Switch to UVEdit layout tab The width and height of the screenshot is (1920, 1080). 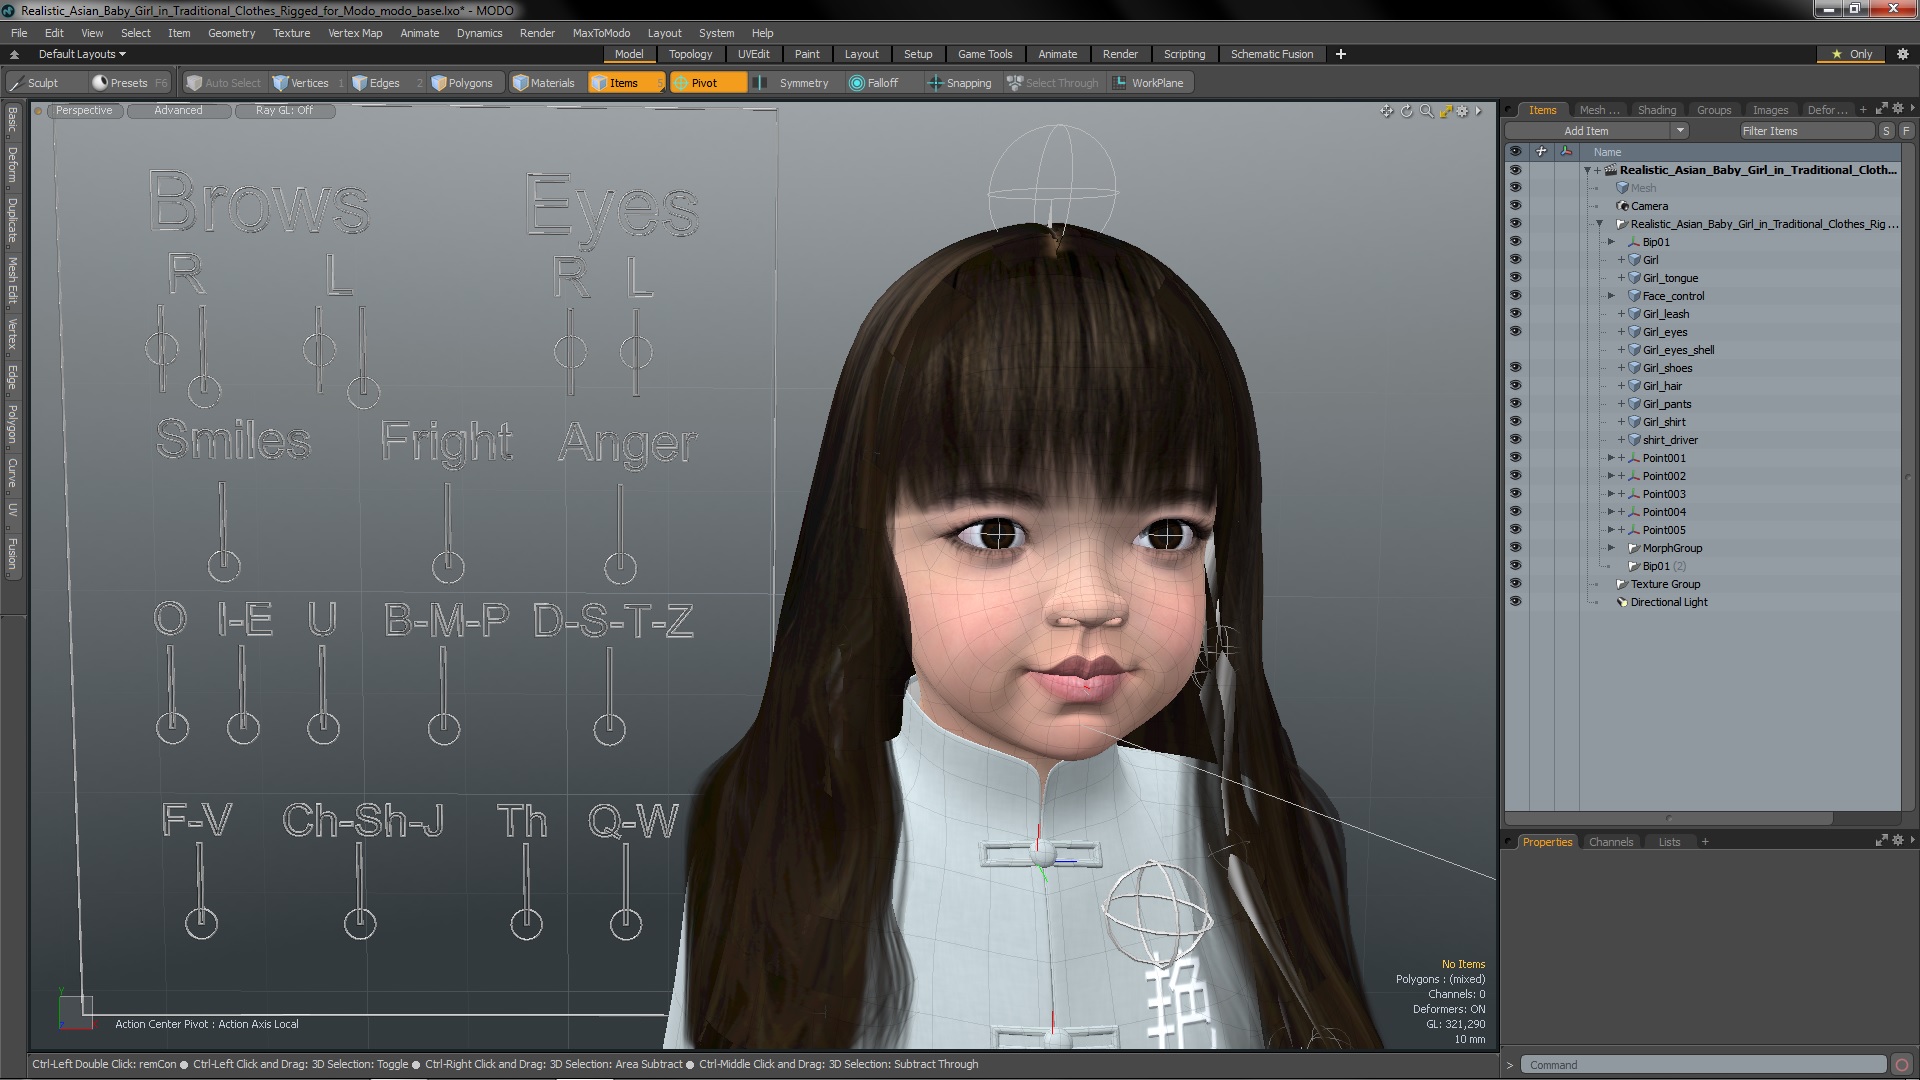pyautogui.click(x=753, y=54)
